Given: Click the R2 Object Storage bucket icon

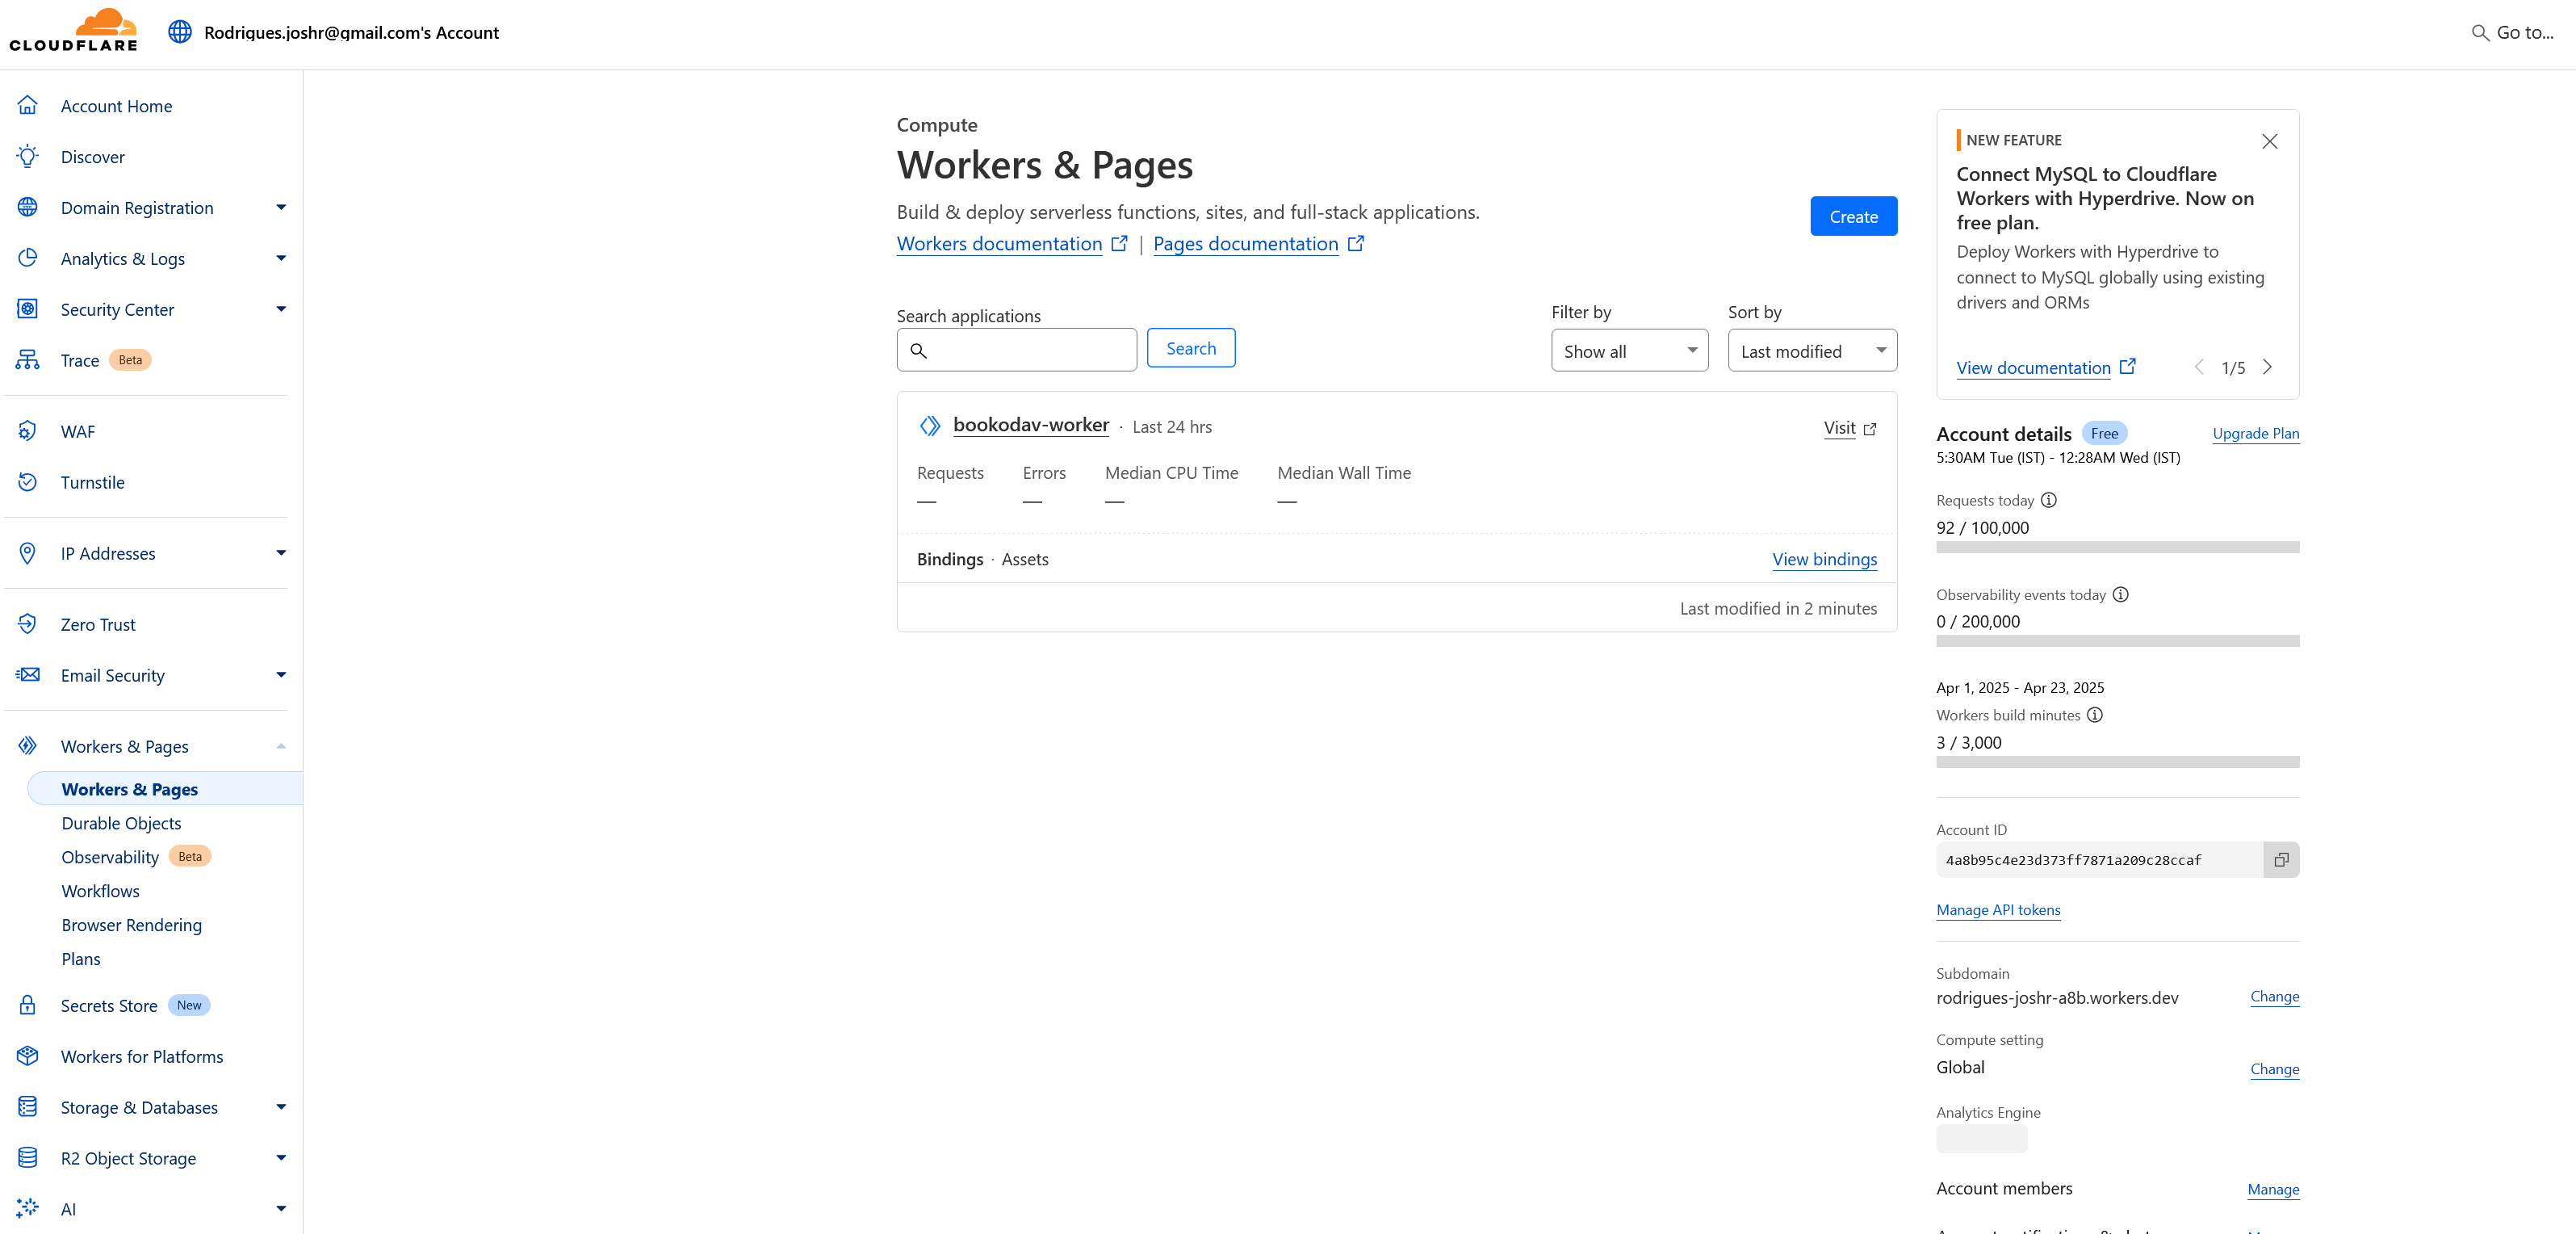Looking at the screenshot, I should 28,1158.
